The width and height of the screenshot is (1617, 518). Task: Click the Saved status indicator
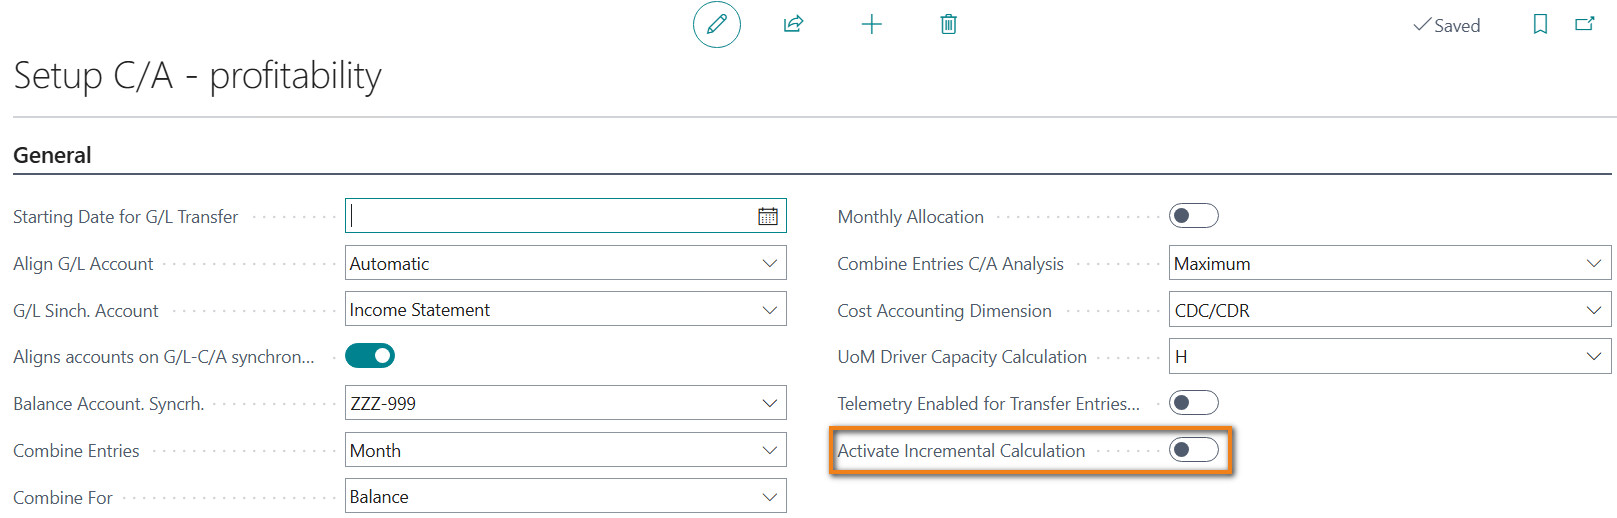(1446, 25)
